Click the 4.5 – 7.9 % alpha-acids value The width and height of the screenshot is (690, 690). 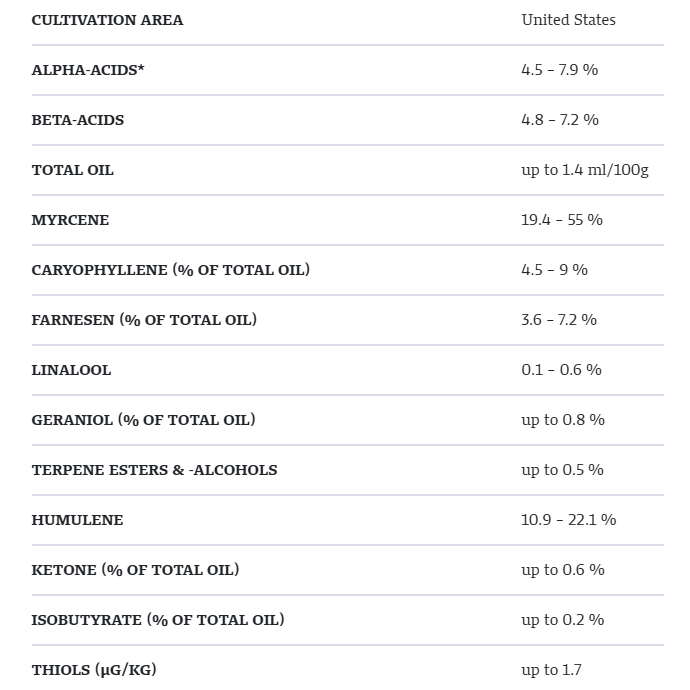tap(560, 70)
